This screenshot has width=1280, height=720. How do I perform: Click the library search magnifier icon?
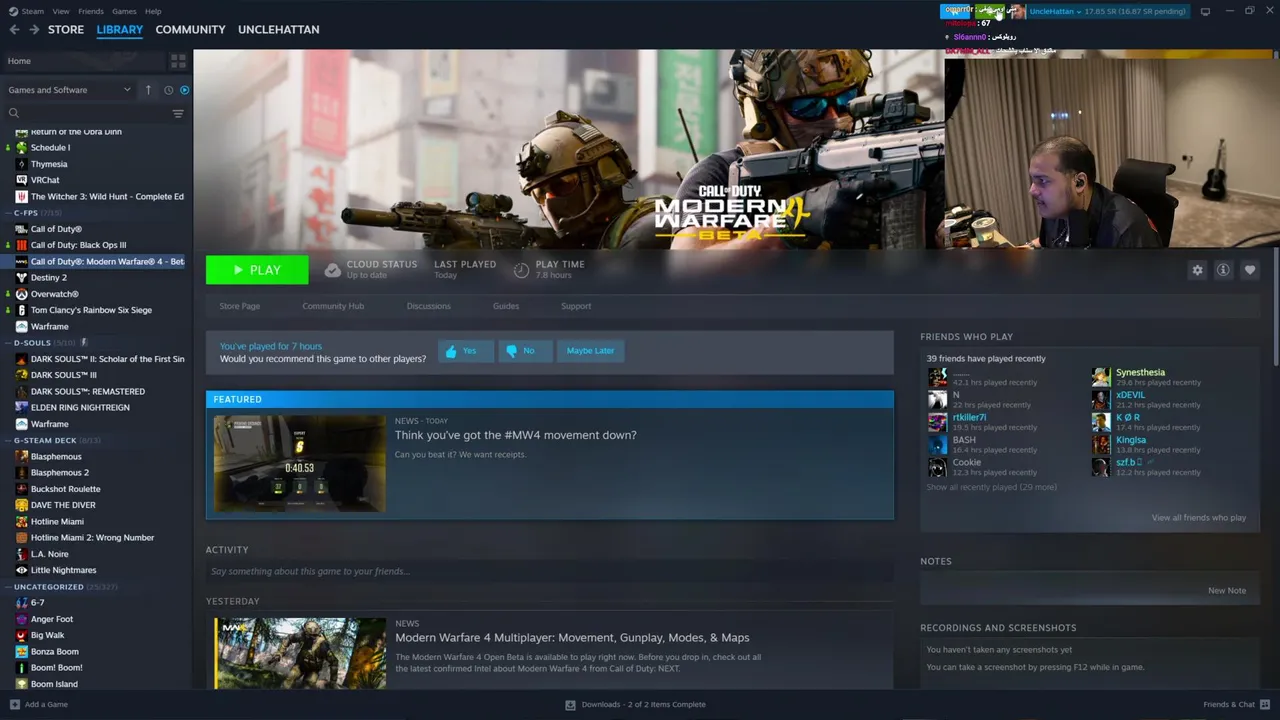[x=14, y=113]
